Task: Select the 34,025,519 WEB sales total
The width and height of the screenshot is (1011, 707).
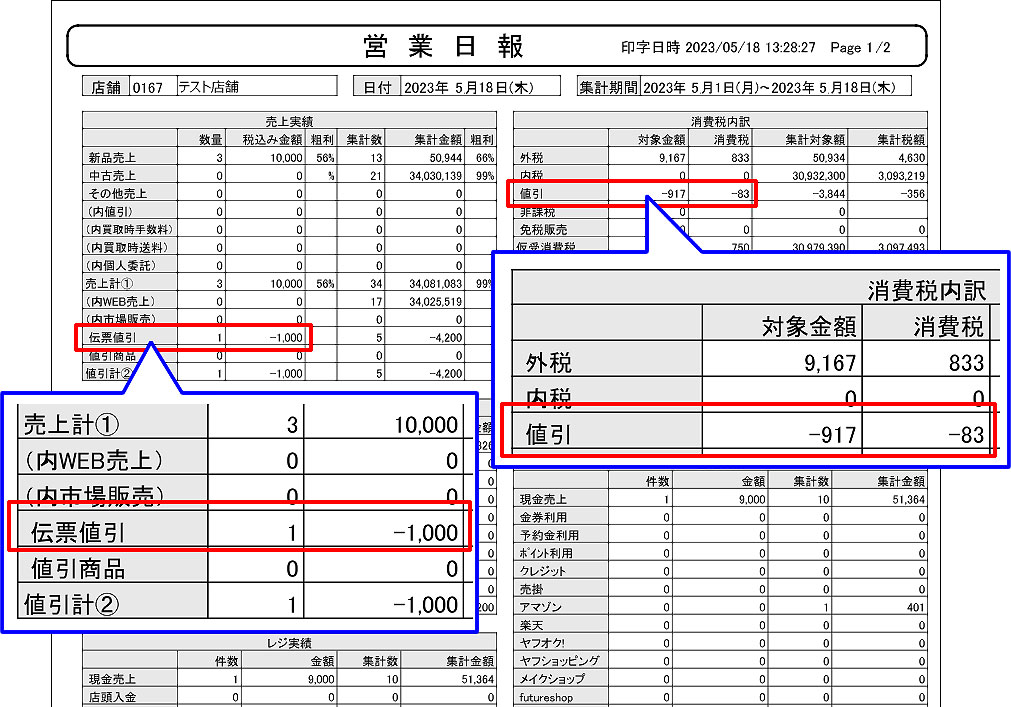Action: coord(435,302)
